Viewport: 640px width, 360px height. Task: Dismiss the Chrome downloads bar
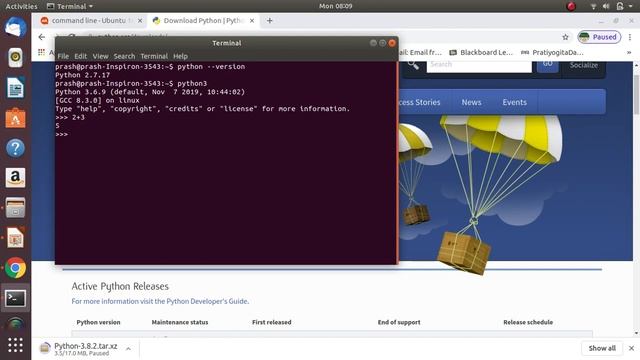pyautogui.click(x=631, y=348)
